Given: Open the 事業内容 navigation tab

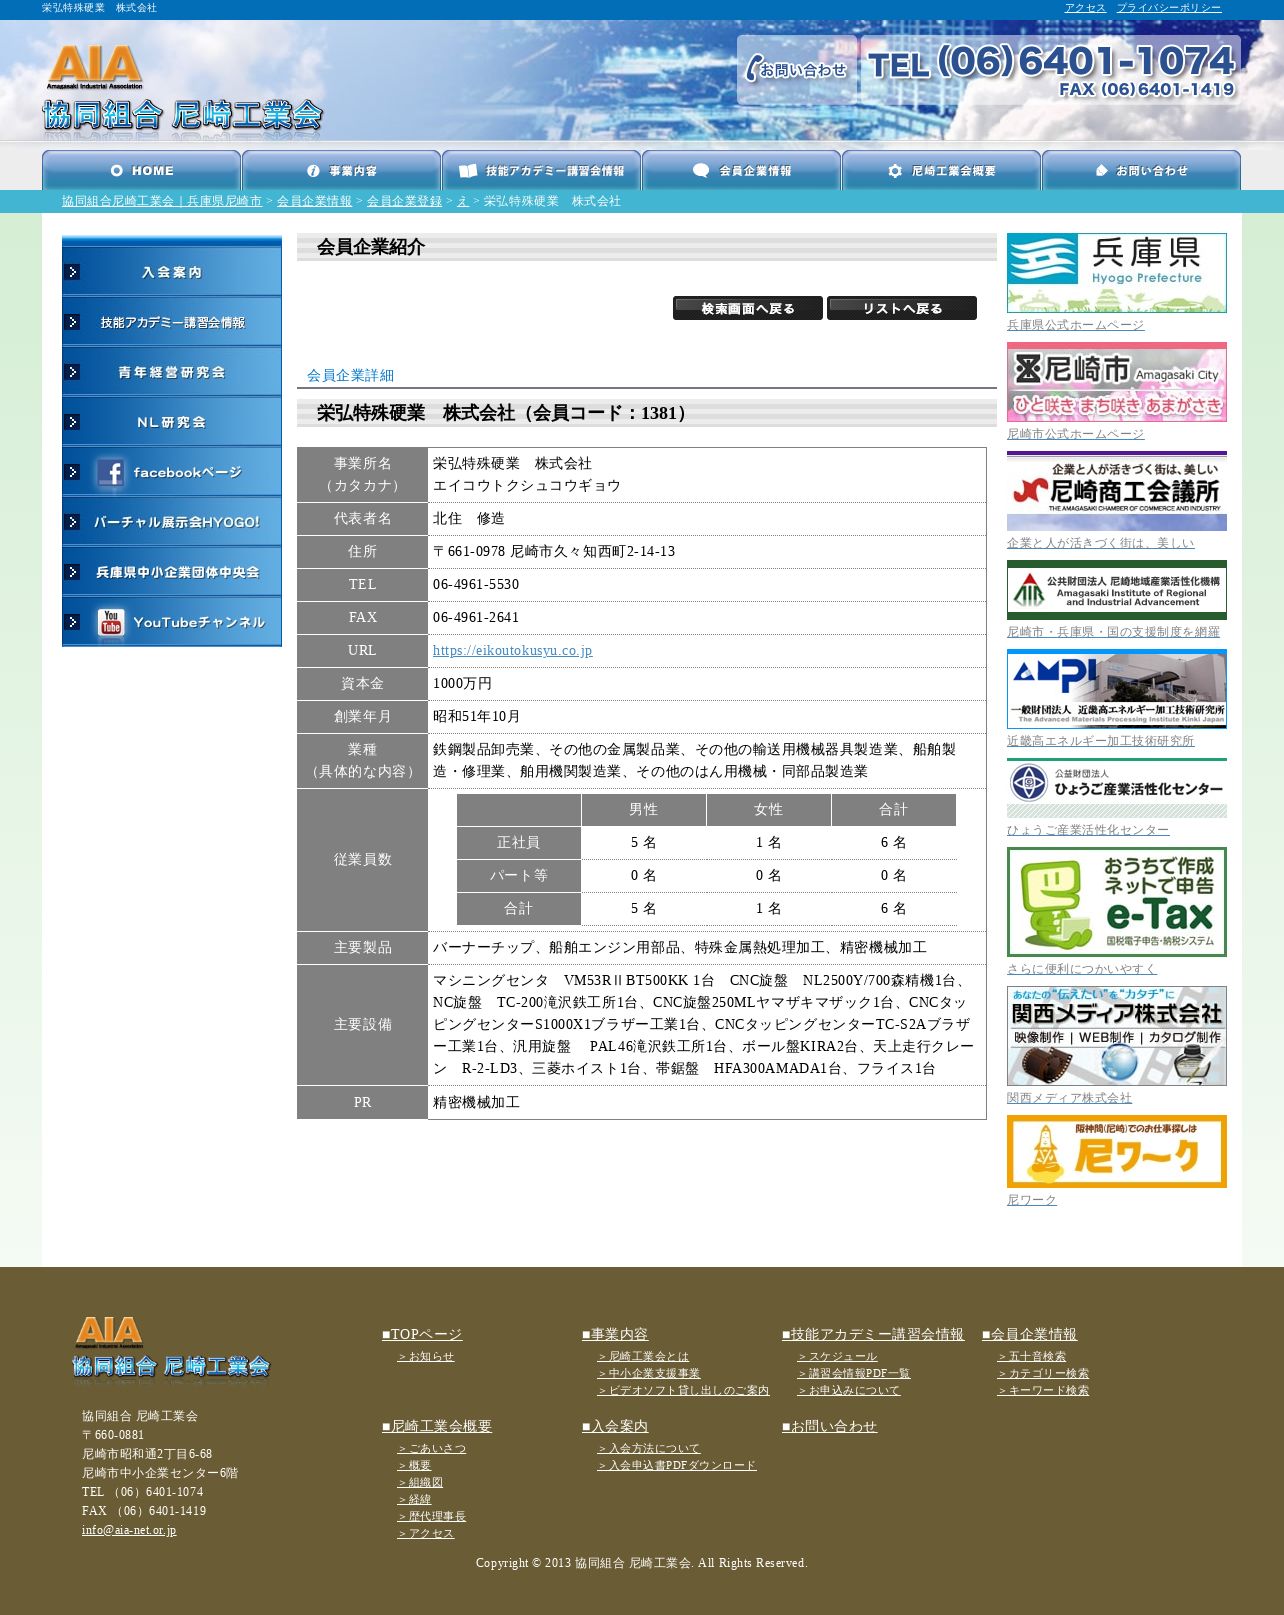Looking at the screenshot, I should point(341,170).
